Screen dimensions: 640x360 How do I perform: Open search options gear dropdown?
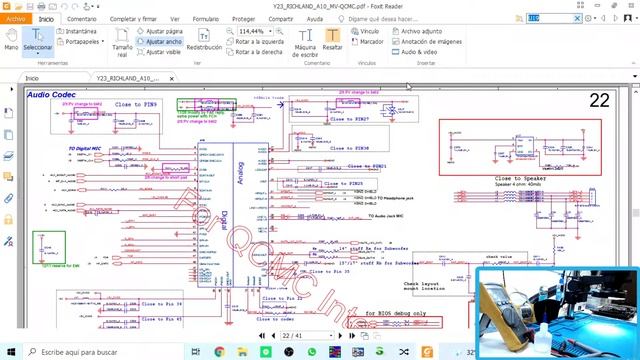[x=590, y=18]
